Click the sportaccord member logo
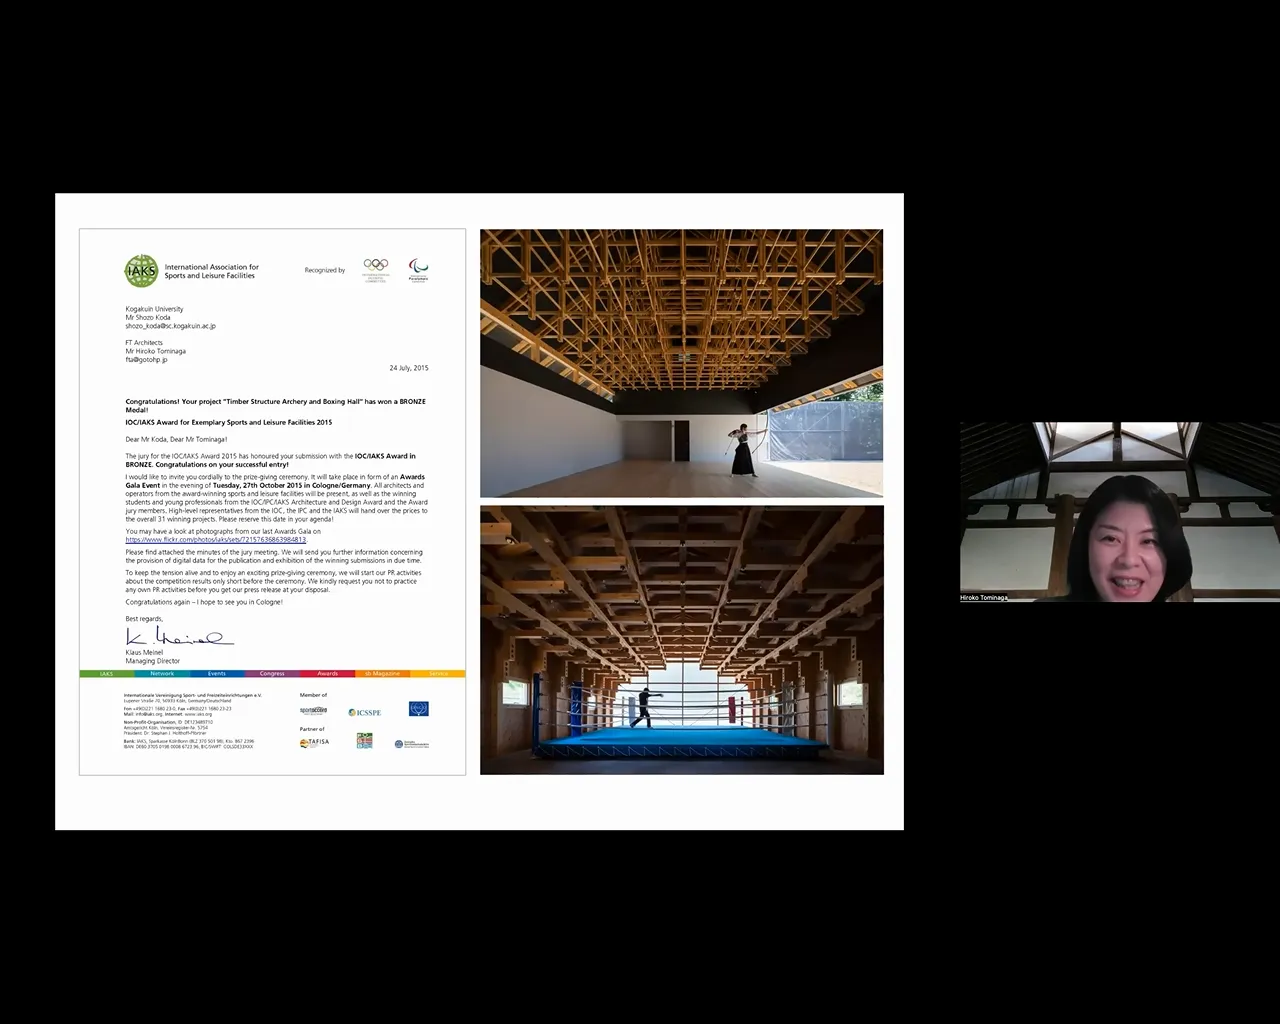Image resolution: width=1280 pixels, height=1024 pixels. 313,711
